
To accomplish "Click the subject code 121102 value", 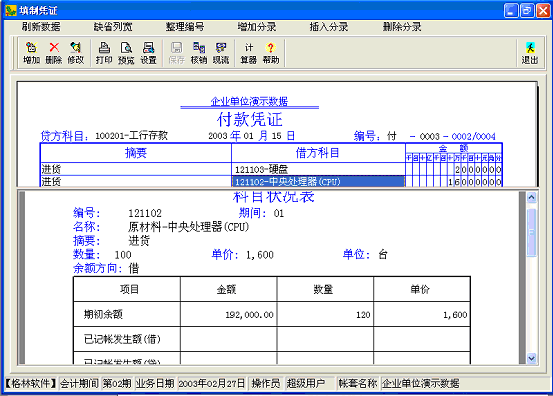I will pos(145,213).
